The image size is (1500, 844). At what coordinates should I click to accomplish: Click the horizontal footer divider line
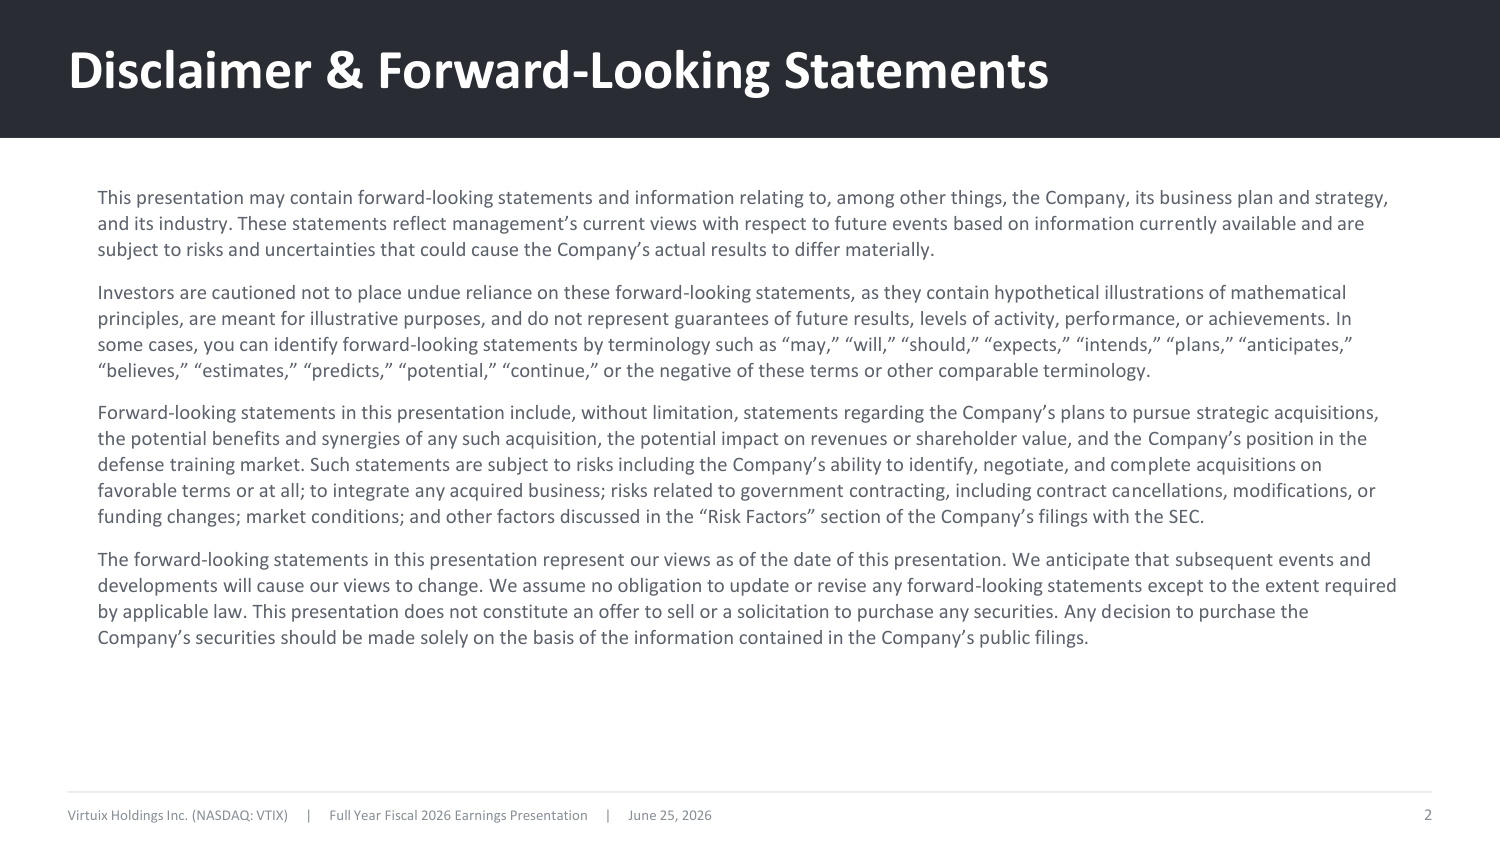click(750, 792)
